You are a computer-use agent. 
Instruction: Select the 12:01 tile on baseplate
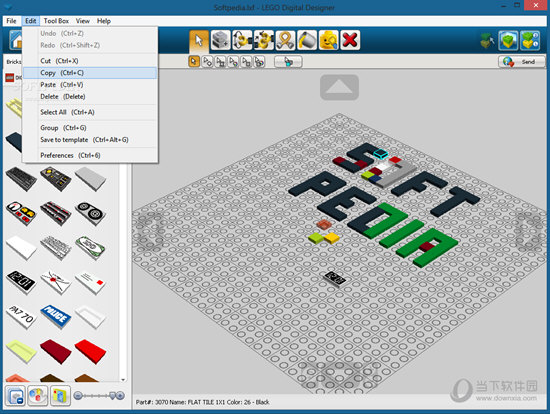tap(335, 279)
